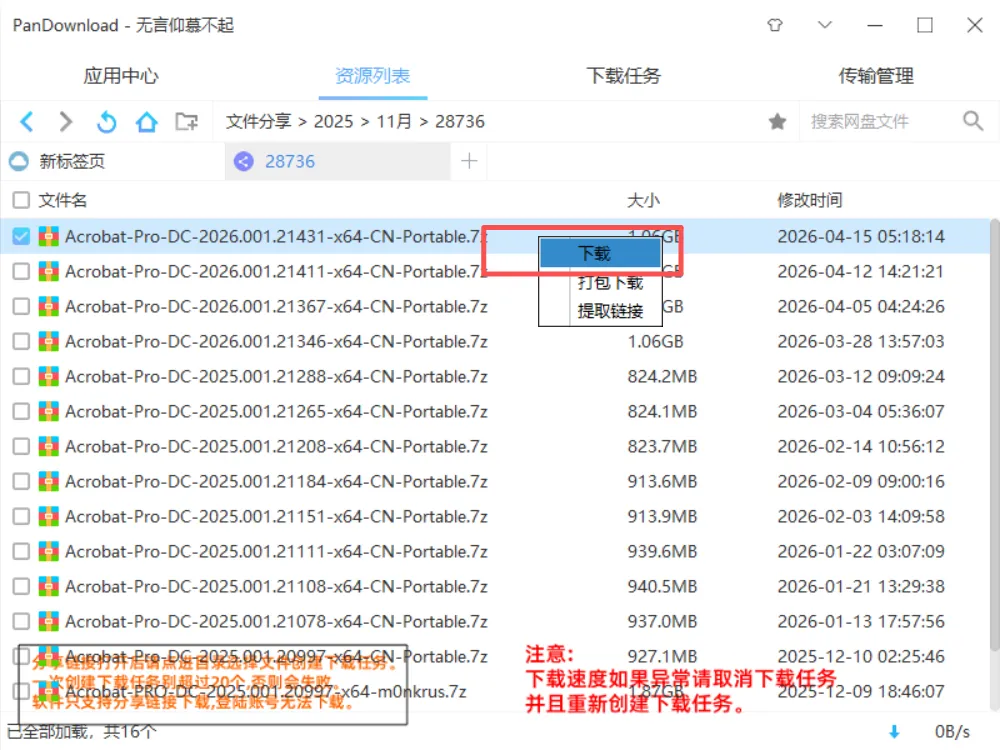Check the 2026.001.21411 file checkbox
Screen dimensions: 1000x750
pos(21,272)
